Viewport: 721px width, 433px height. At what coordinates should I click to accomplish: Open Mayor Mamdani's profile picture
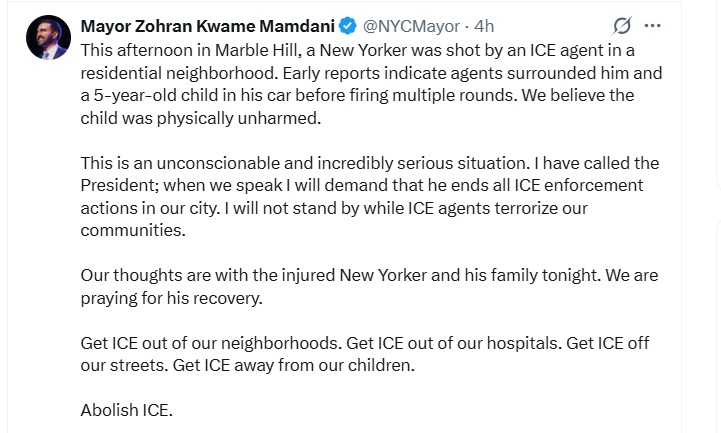[48, 37]
